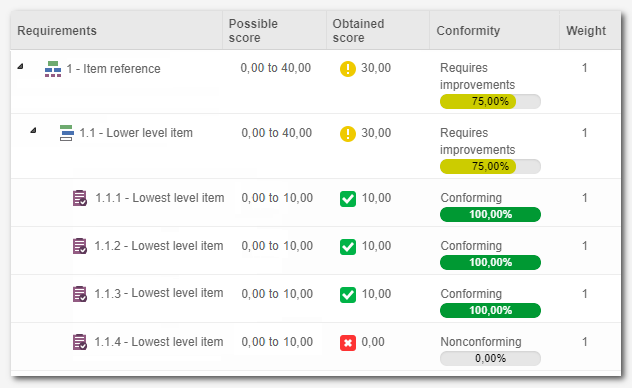Click yellow warning icon for Item reference

[x=348, y=68]
